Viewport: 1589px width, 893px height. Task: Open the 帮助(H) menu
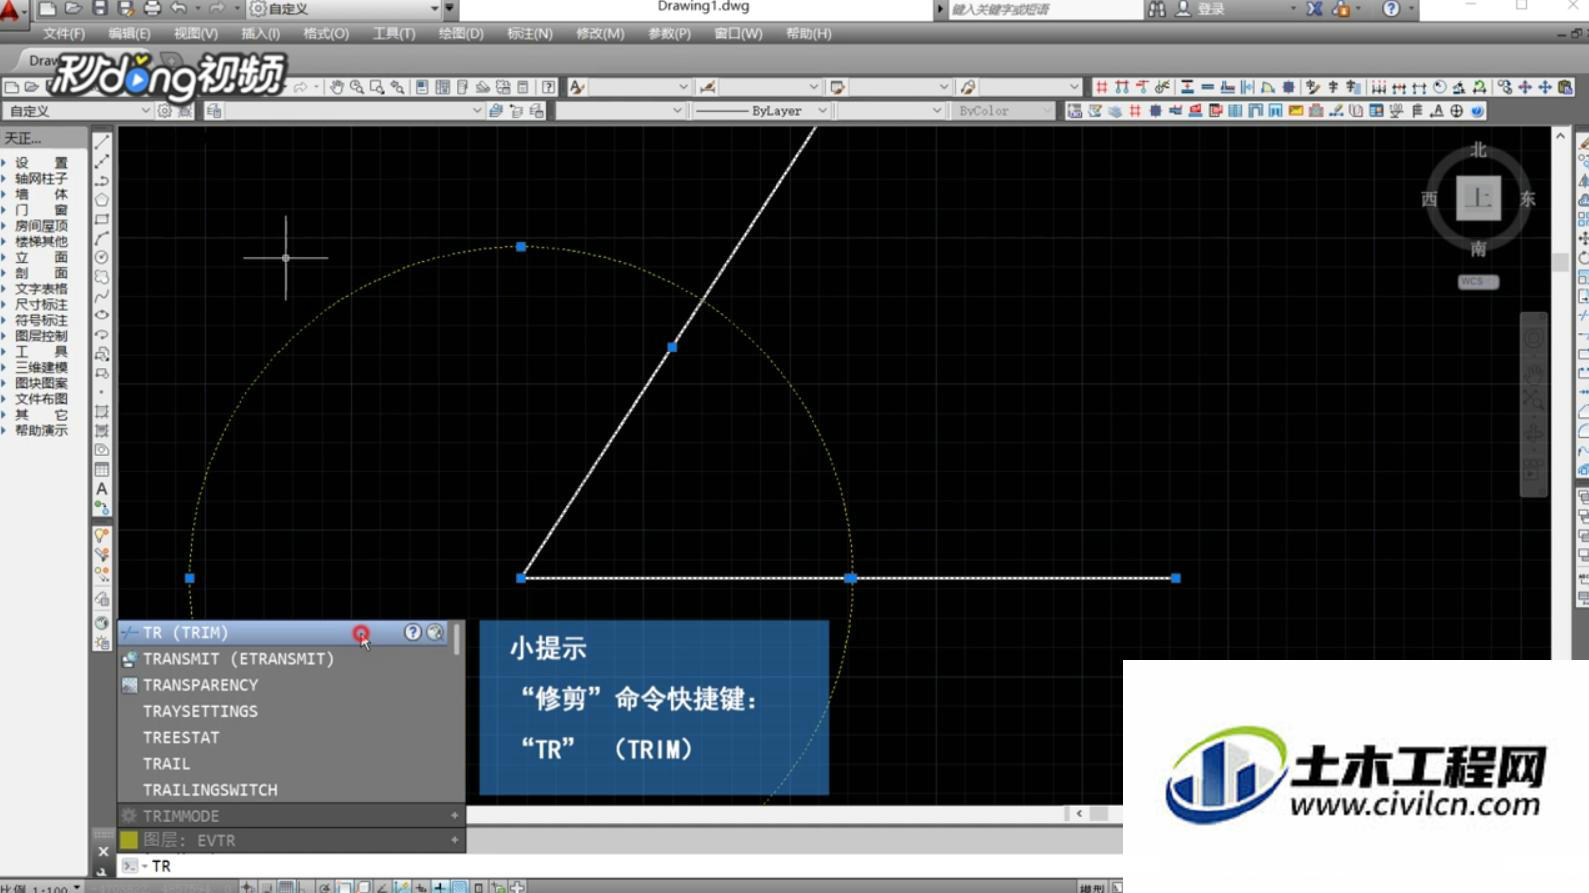tap(808, 34)
